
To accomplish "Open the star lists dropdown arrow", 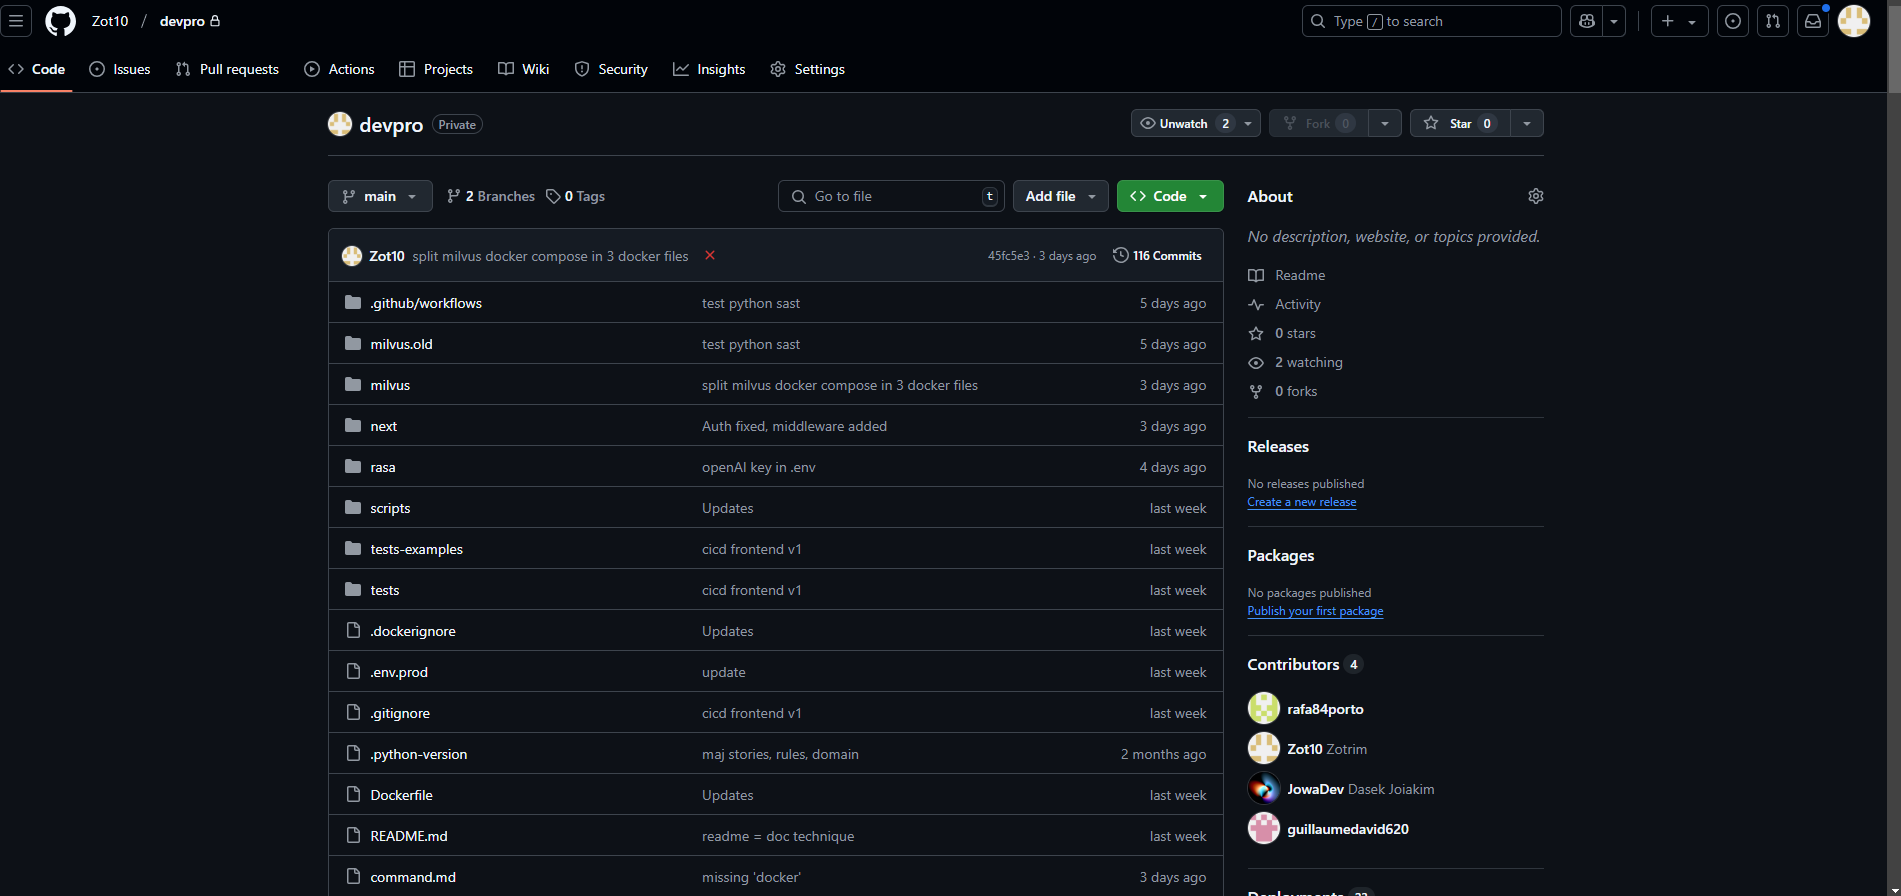I will click(x=1526, y=123).
